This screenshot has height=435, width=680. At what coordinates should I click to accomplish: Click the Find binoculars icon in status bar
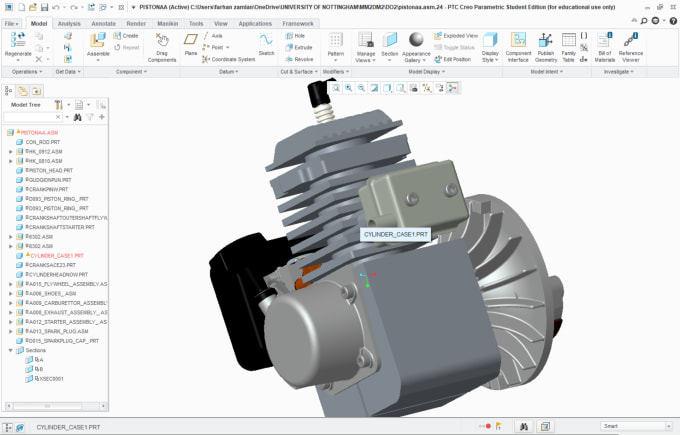coord(524,426)
